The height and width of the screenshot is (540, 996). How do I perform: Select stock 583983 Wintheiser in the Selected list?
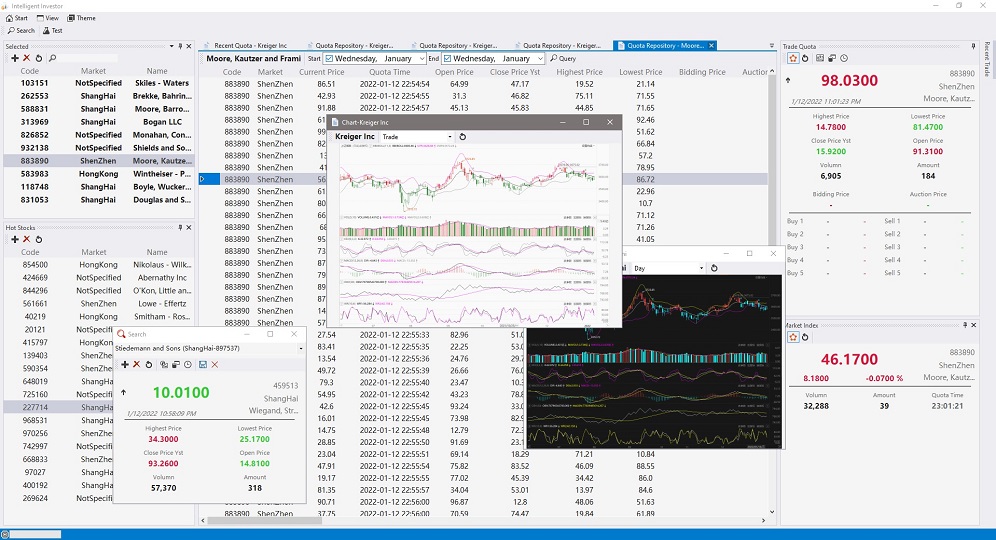[x=99, y=174]
